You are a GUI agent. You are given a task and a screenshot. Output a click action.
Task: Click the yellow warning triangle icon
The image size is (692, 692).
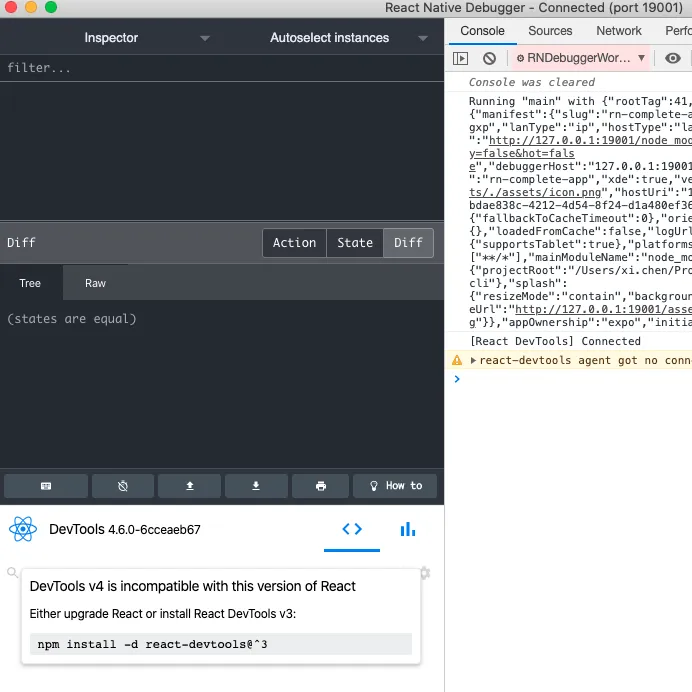click(457, 360)
